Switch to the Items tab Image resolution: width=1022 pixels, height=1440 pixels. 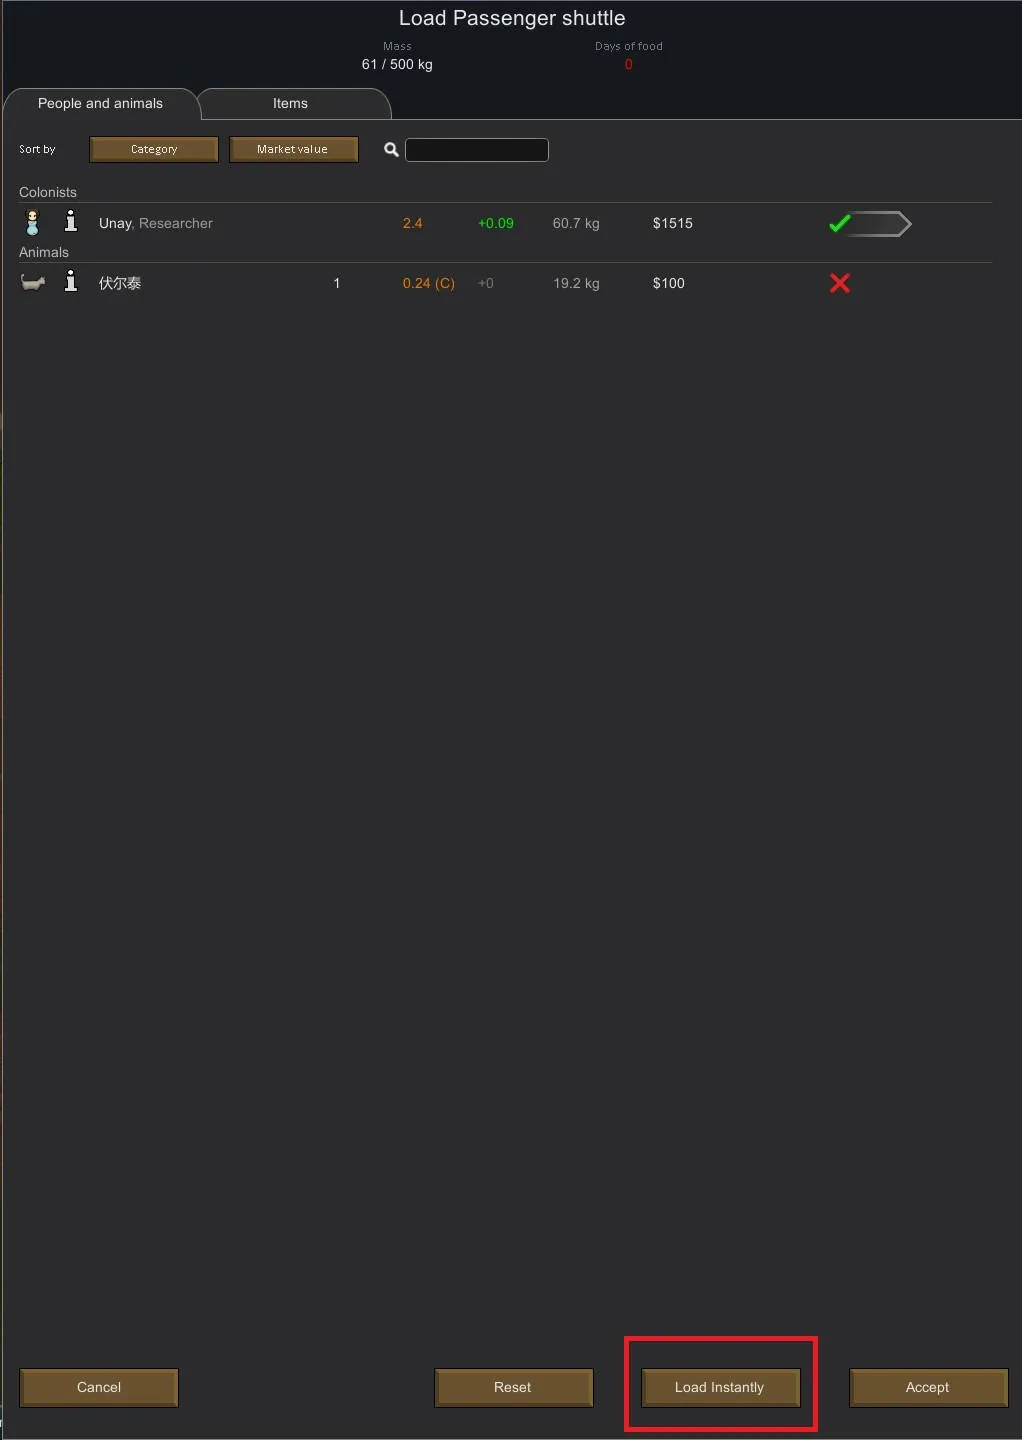pyautogui.click(x=290, y=104)
